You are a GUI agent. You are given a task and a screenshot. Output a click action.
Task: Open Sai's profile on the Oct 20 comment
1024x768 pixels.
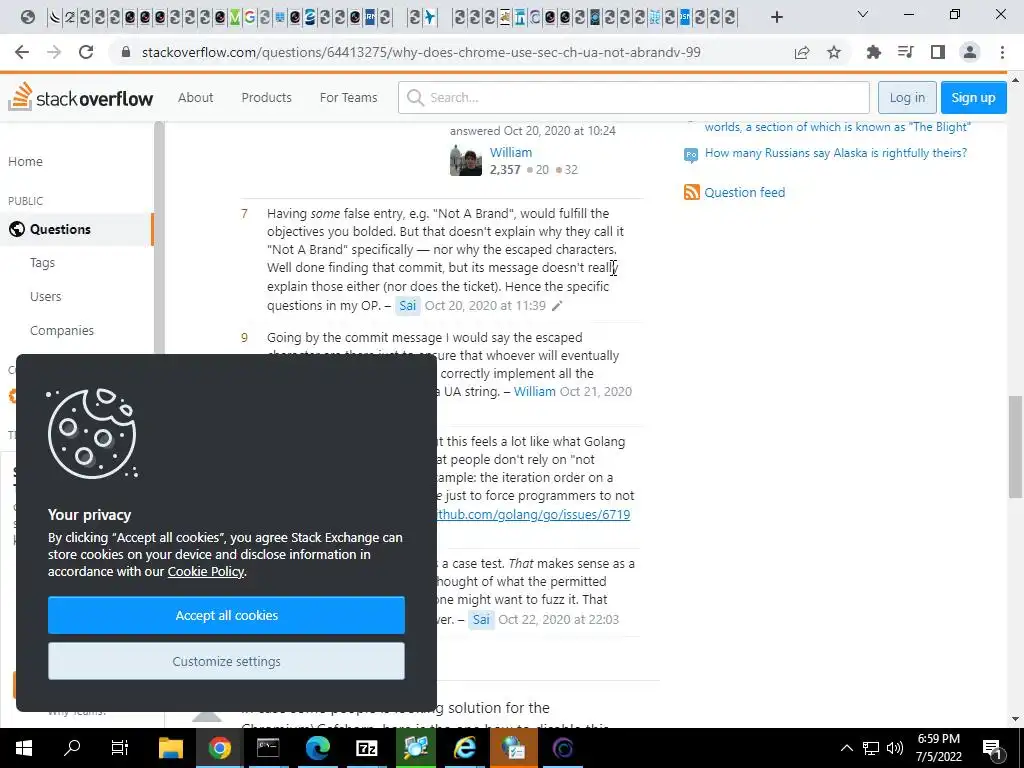[408, 306]
